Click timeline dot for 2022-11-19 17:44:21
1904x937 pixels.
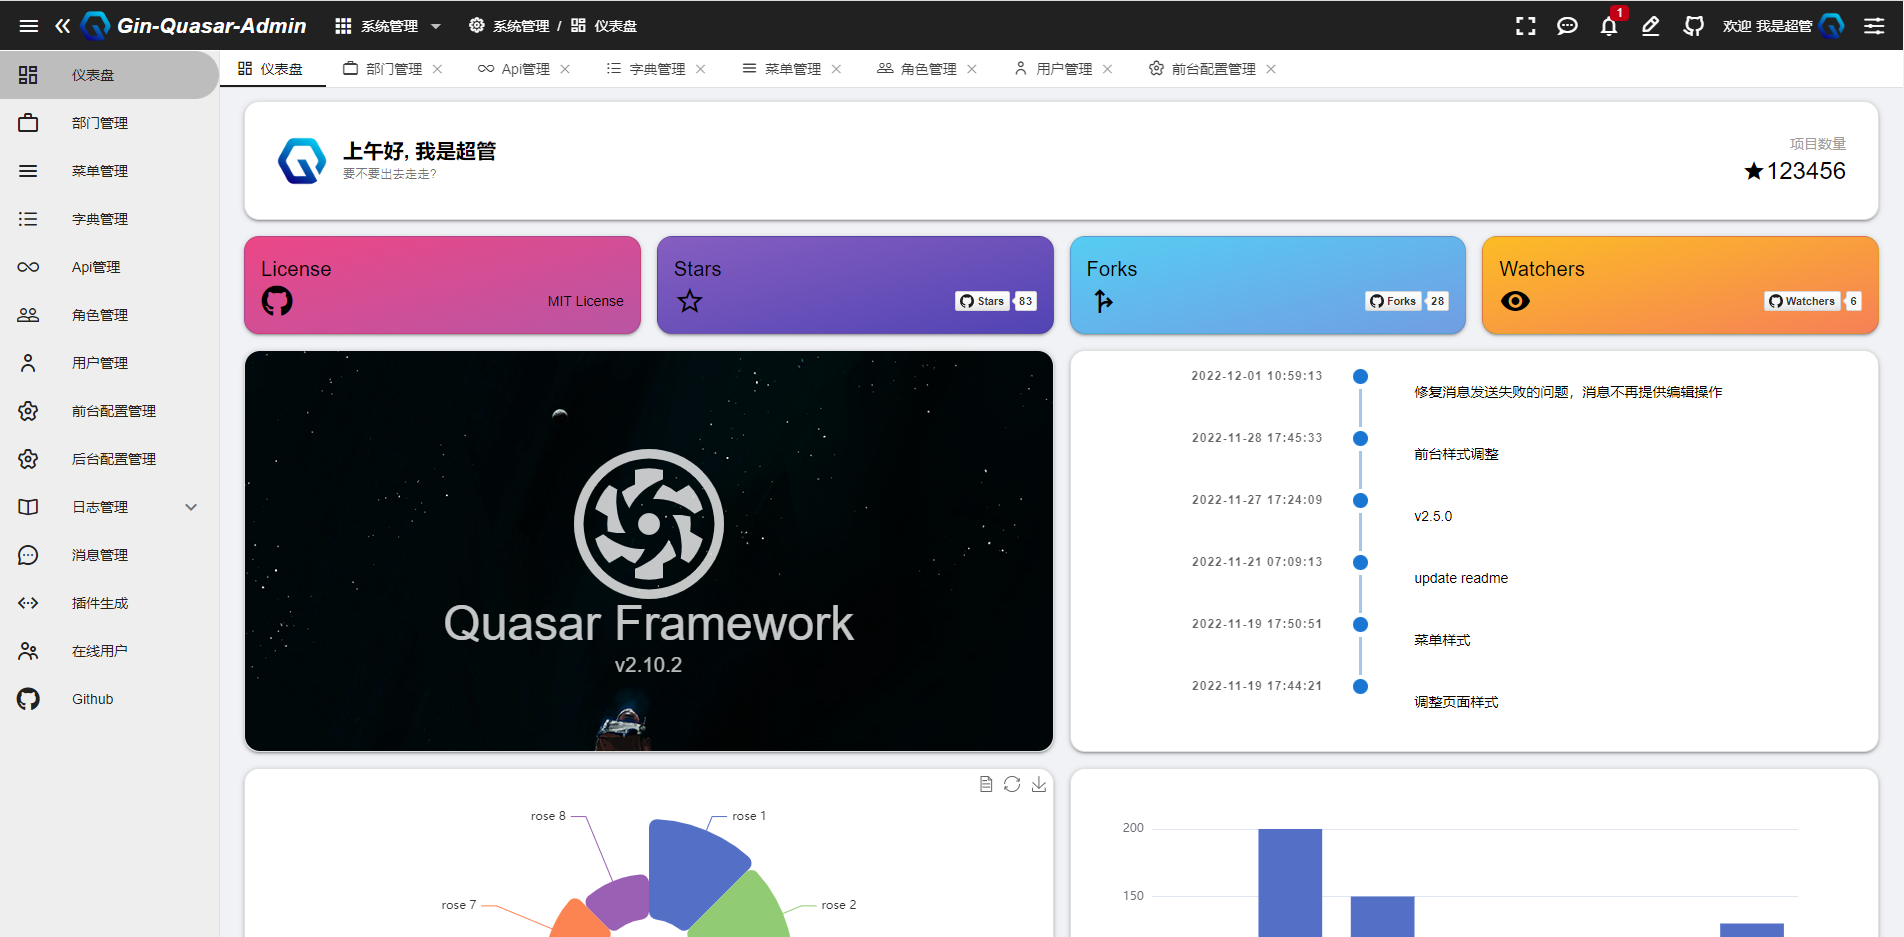tap(1360, 686)
